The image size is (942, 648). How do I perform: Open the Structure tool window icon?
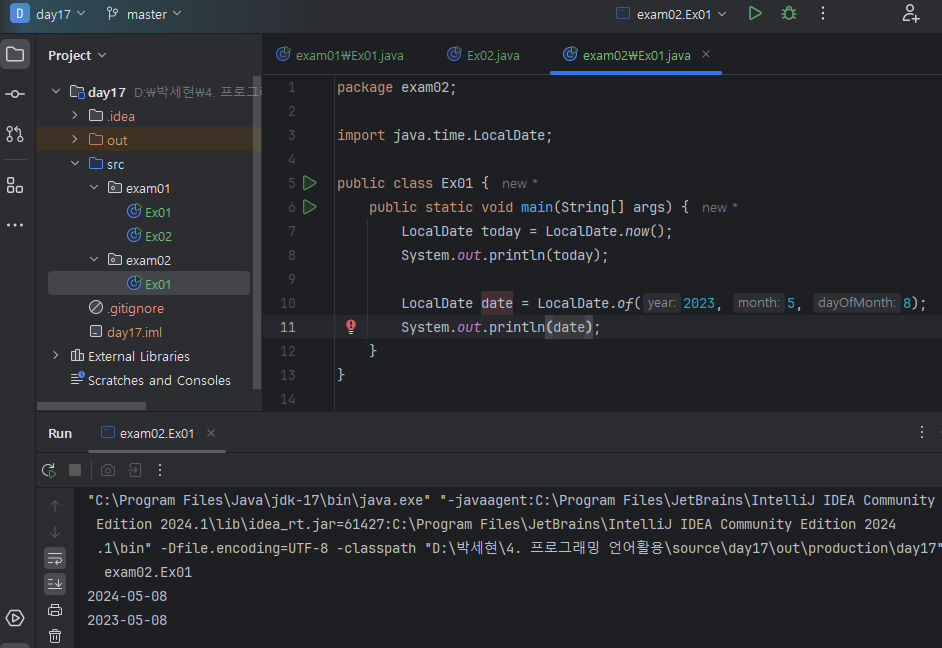[15, 185]
